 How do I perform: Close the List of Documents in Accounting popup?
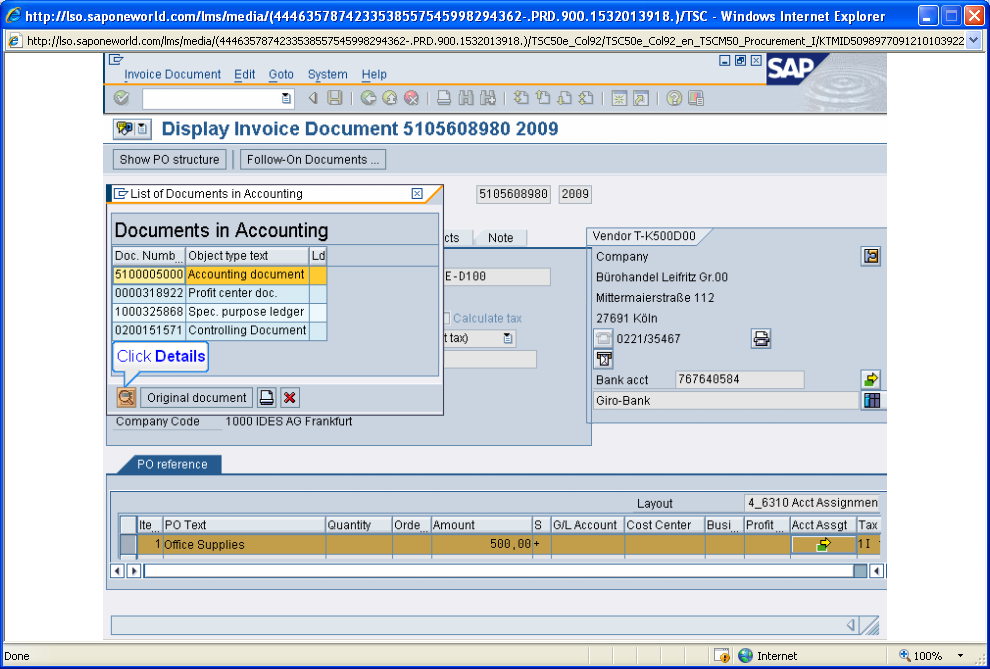(x=417, y=194)
